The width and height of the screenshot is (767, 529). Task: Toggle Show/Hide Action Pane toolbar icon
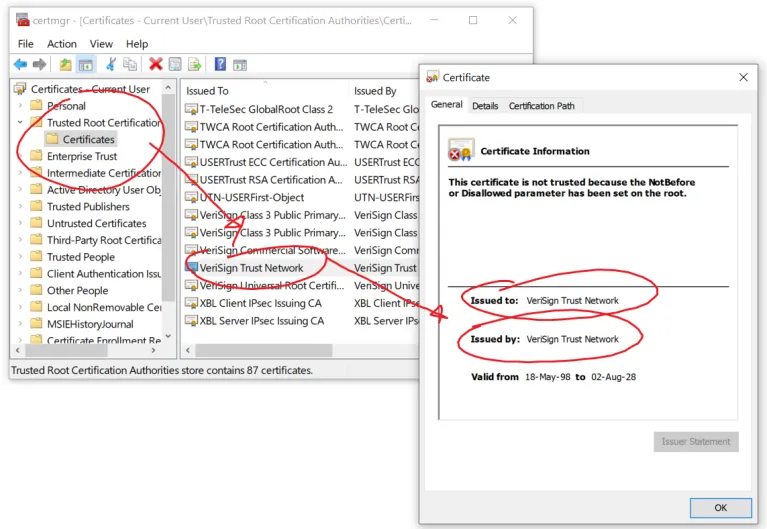tap(240, 65)
